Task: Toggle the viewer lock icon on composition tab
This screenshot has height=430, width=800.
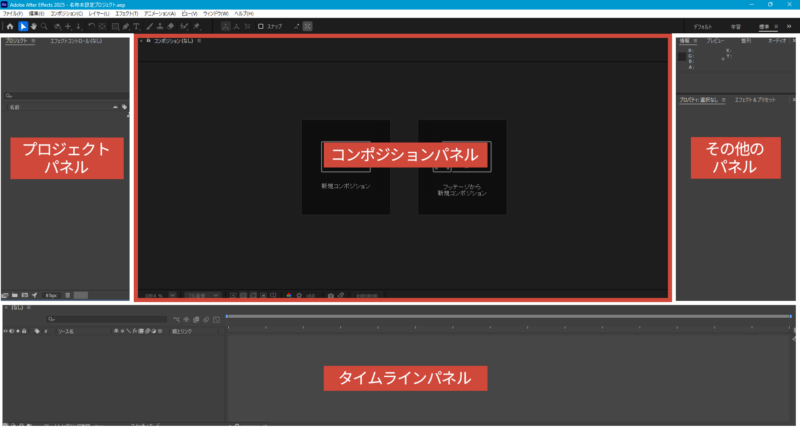Action: pyautogui.click(x=148, y=41)
